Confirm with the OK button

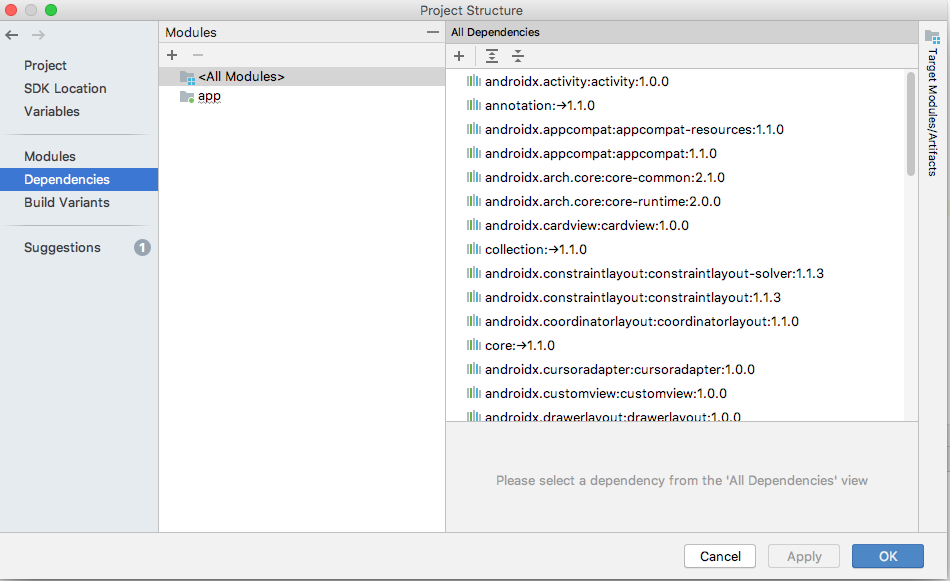click(x=888, y=556)
